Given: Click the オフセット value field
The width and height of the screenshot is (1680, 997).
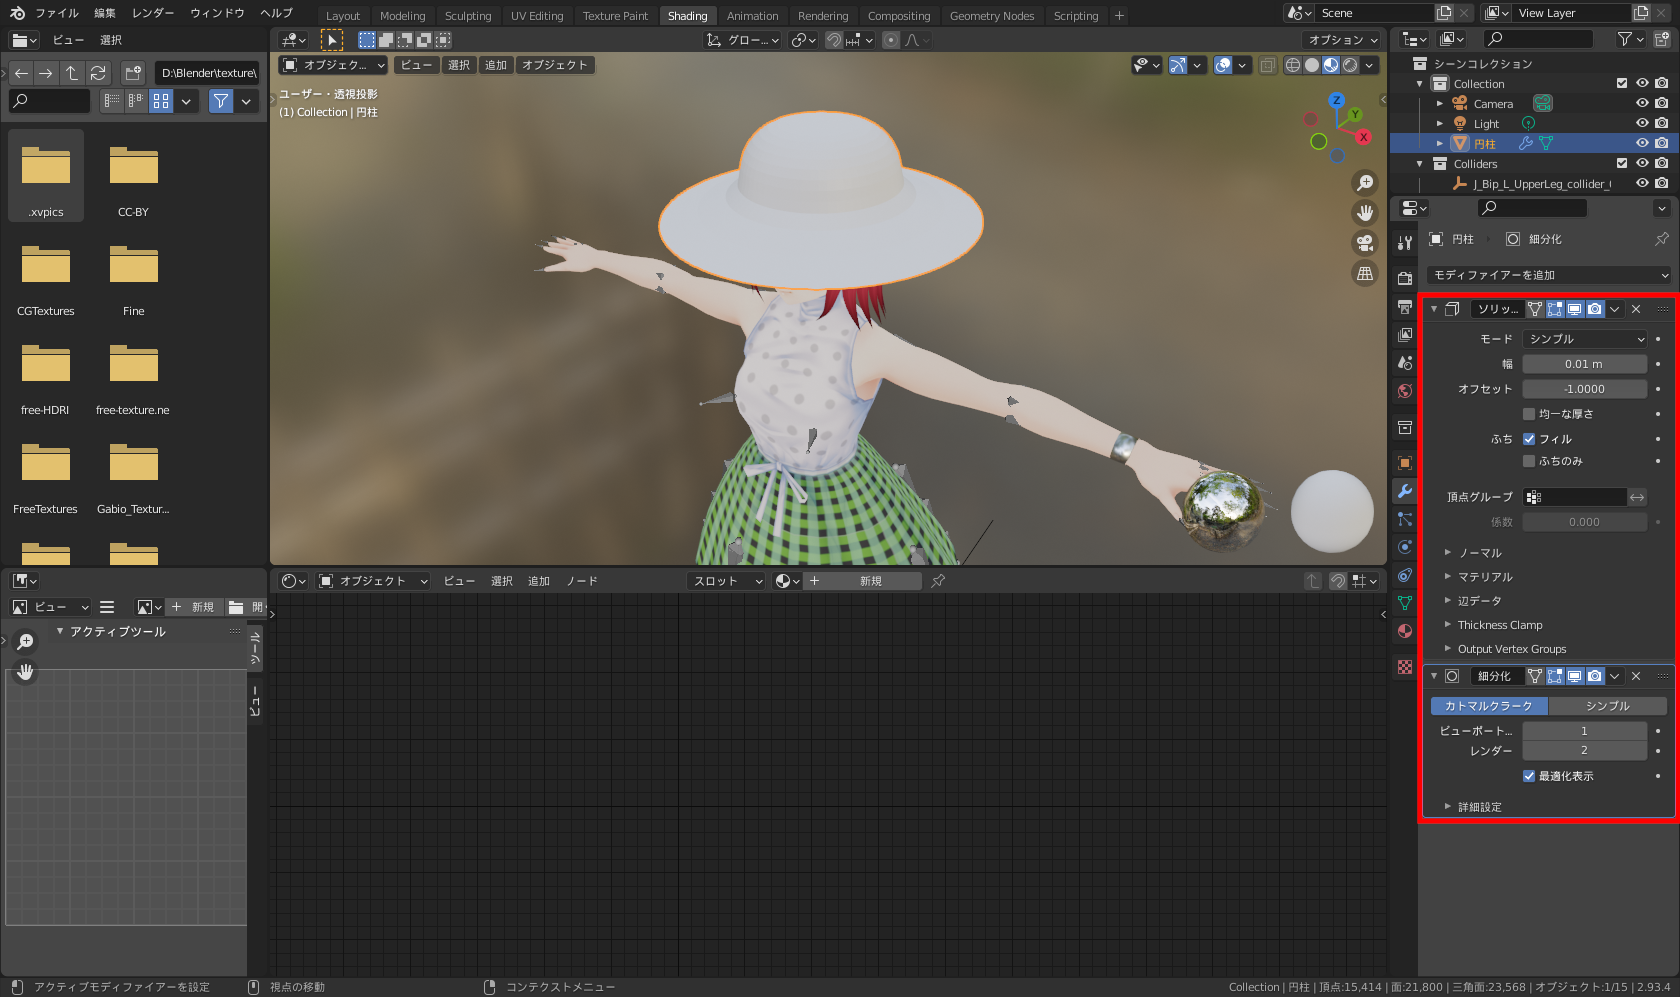Looking at the screenshot, I should [x=1584, y=389].
